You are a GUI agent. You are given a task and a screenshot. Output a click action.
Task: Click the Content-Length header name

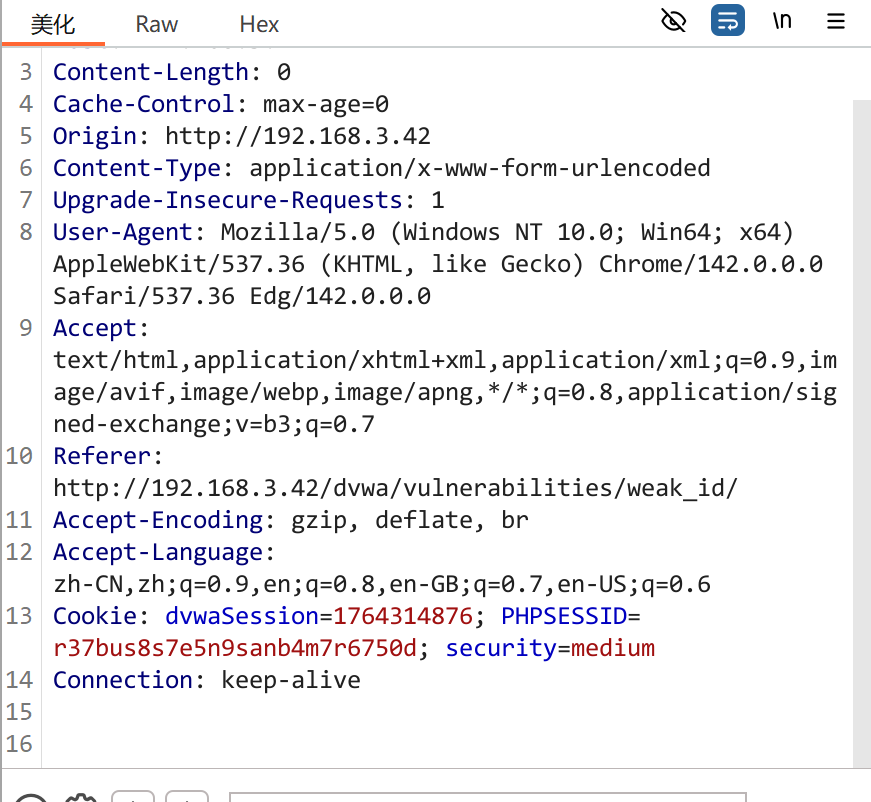[151, 72]
